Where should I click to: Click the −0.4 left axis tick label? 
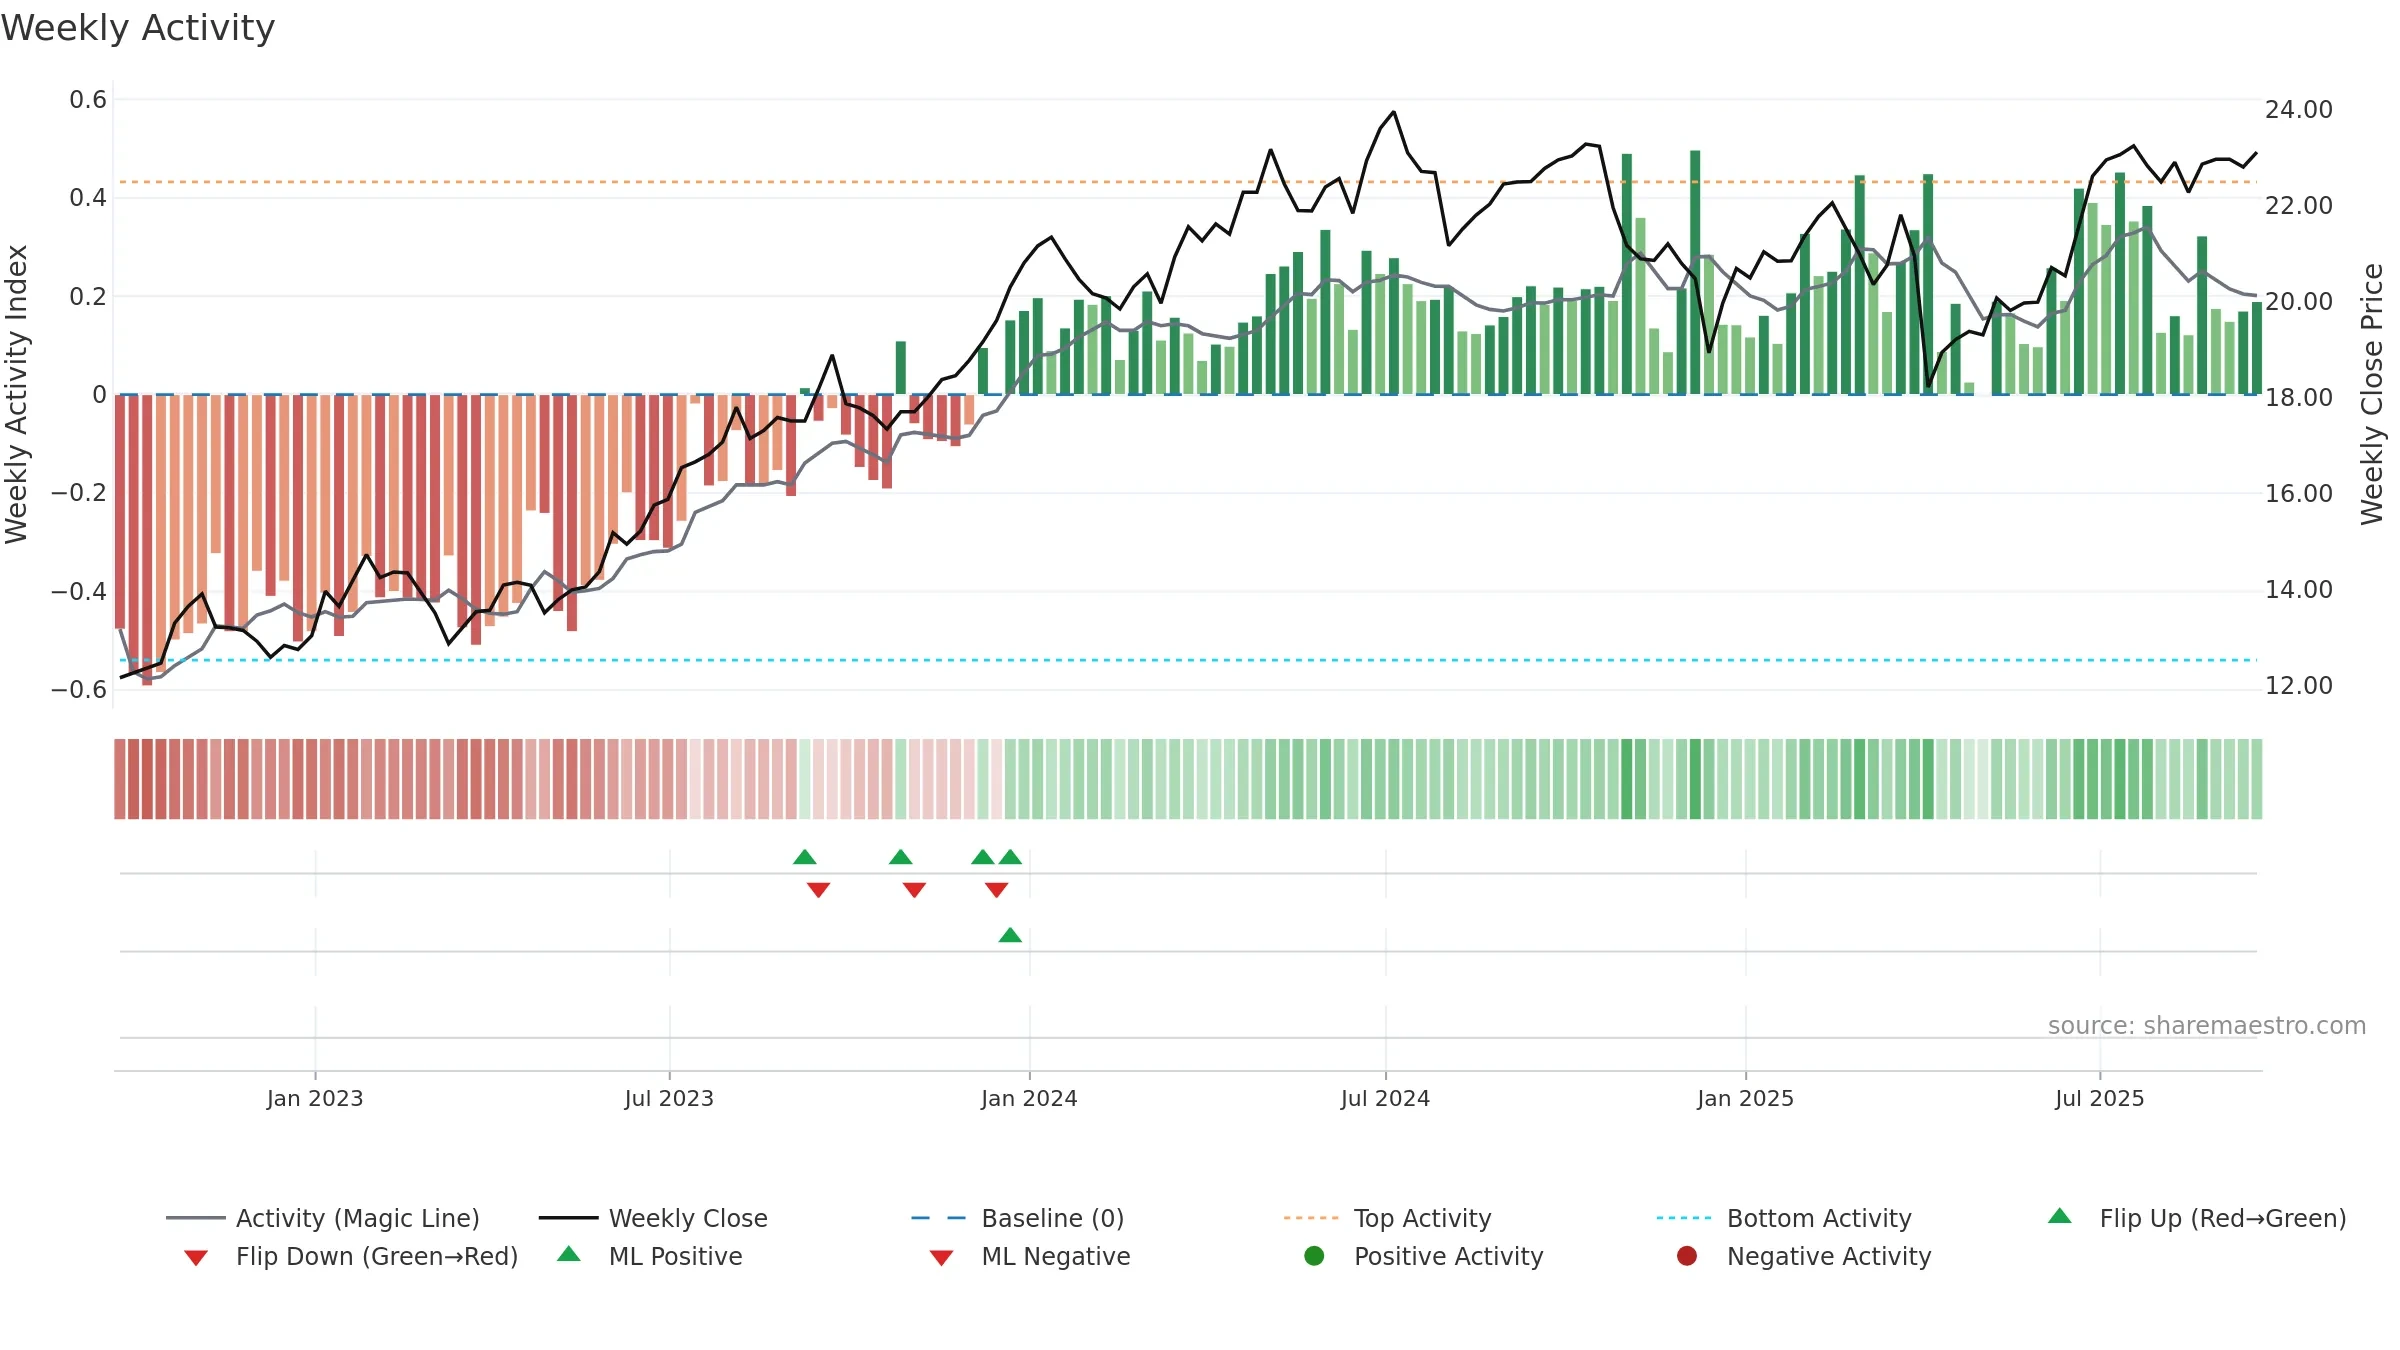(79, 591)
